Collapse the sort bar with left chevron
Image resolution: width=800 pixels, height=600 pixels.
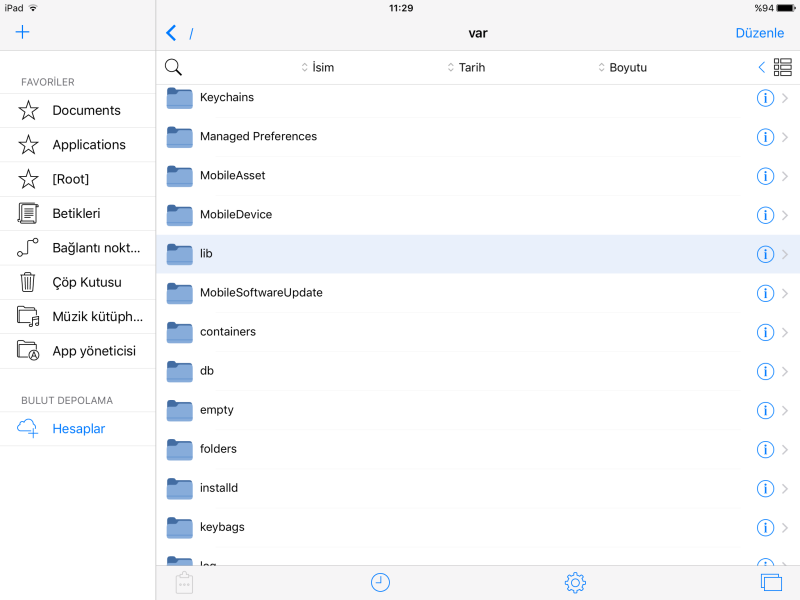pos(761,67)
